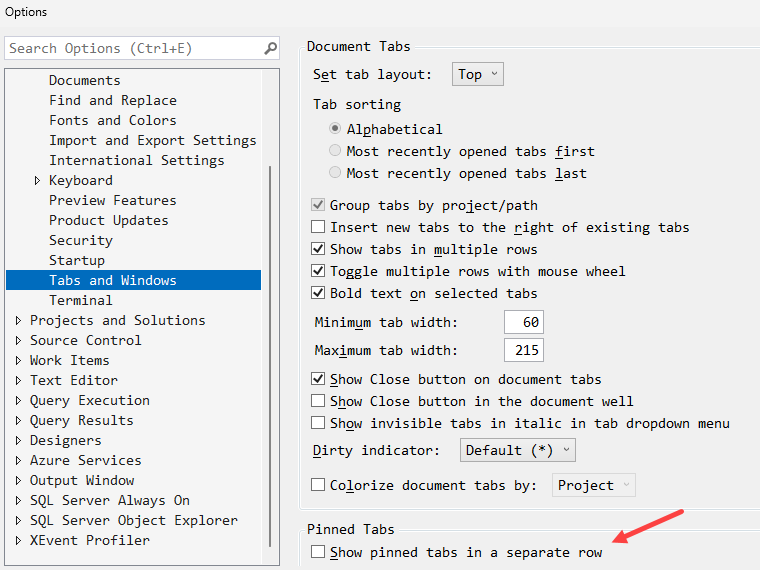The image size is (760, 570).
Task: Open the Colorize by Project dropdown
Action: pyautogui.click(x=593, y=485)
